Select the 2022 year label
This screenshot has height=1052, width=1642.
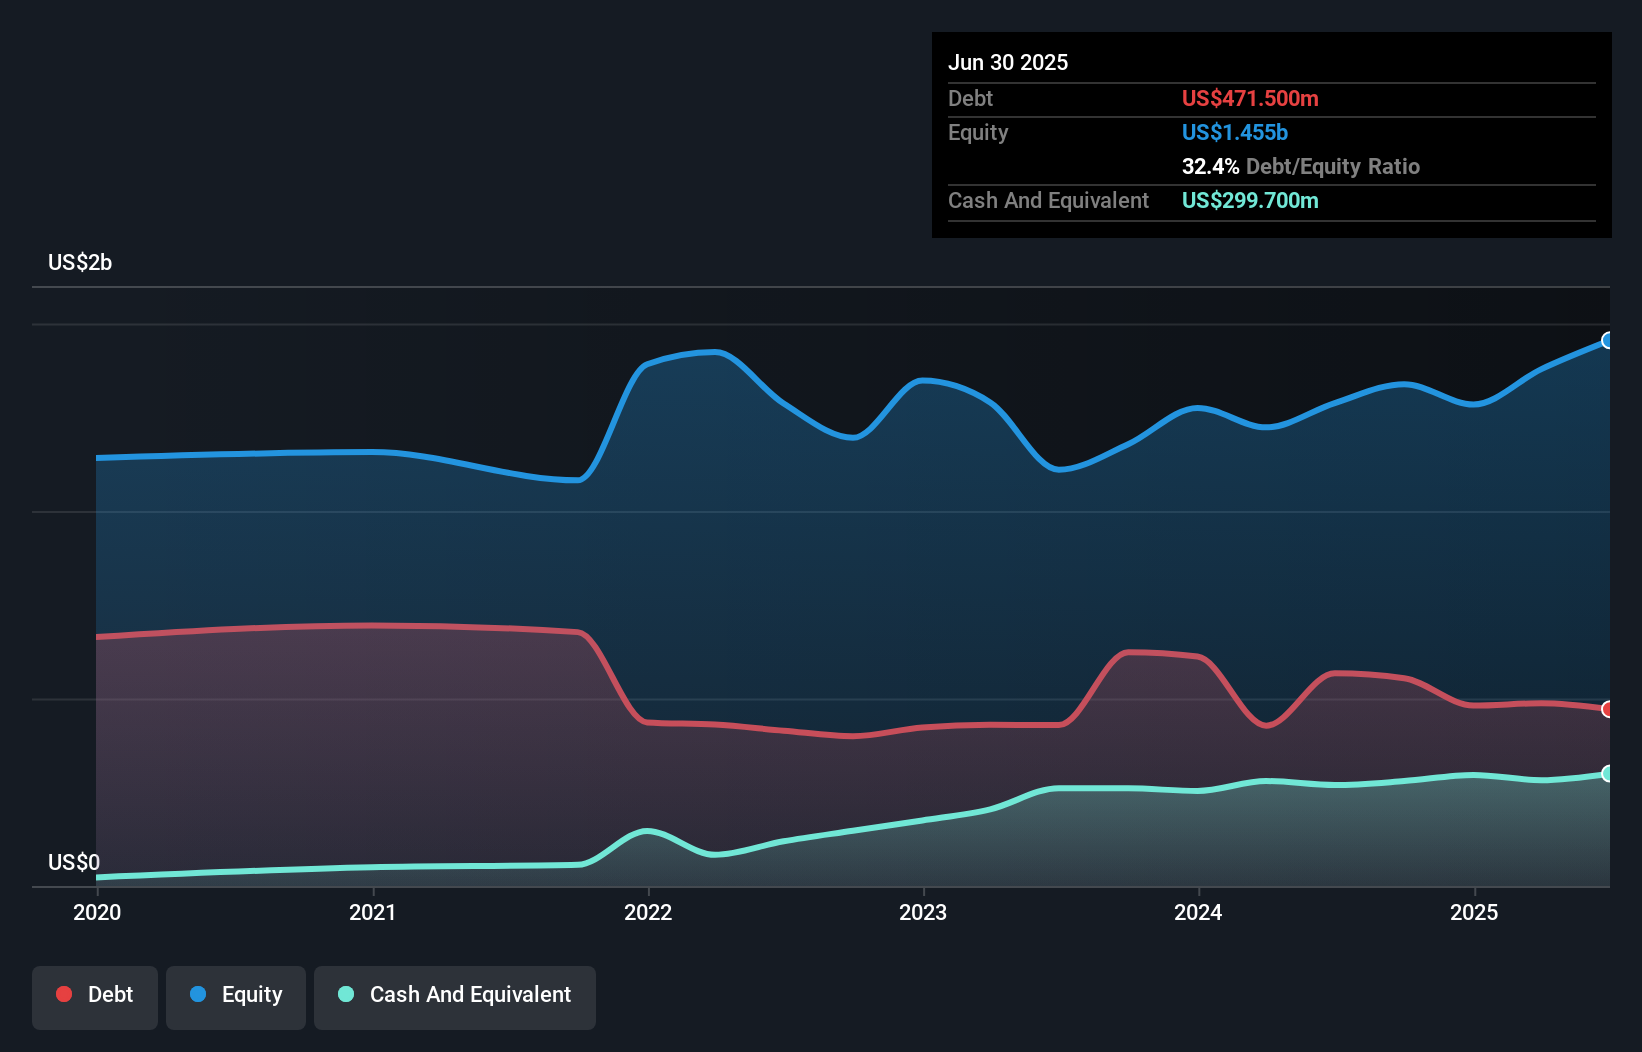click(x=649, y=912)
